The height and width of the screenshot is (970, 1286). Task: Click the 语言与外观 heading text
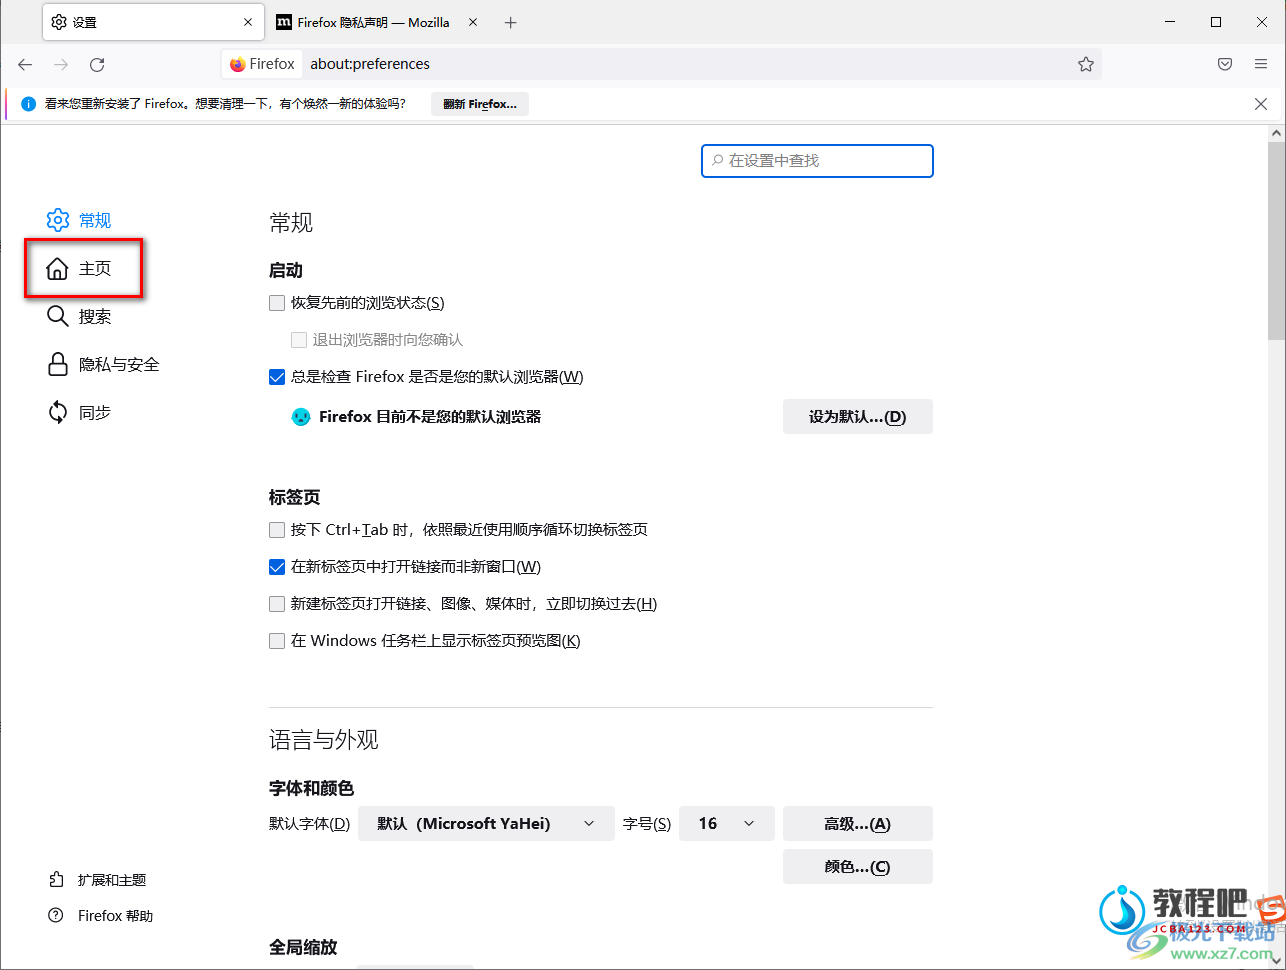[x=324, y=740]
